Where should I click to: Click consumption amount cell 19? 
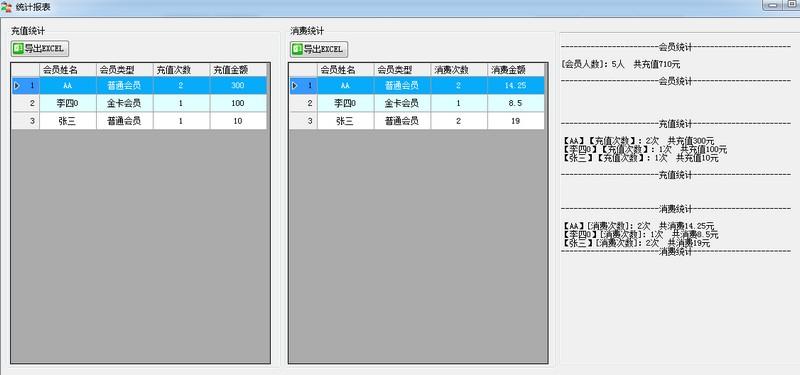(515, 121)
